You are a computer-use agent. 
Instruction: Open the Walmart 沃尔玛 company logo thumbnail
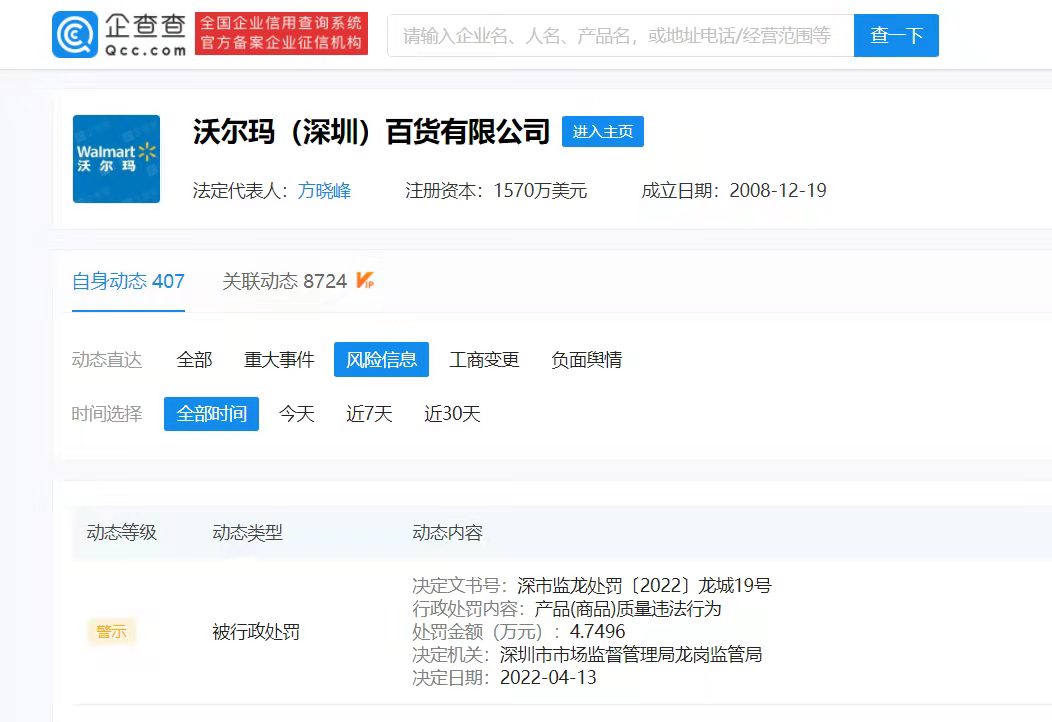pos(116,159)
